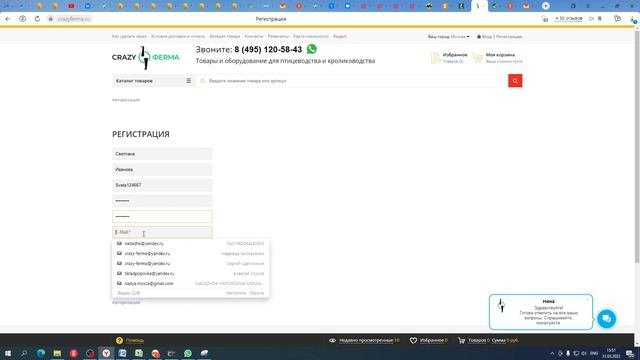This screenshot has width=640, height=360.
Task: Click the red search button
Action: [515, 81]
